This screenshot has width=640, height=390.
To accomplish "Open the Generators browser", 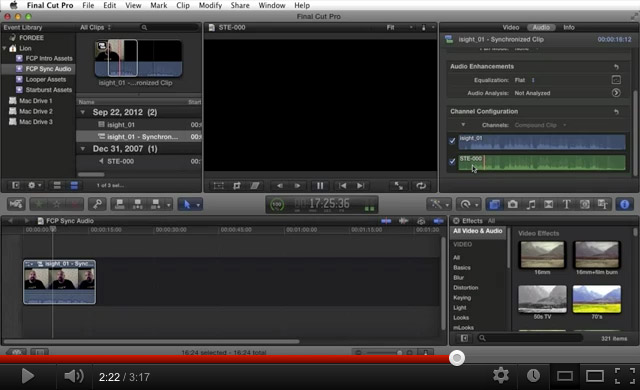I will (x=584, y=204).
